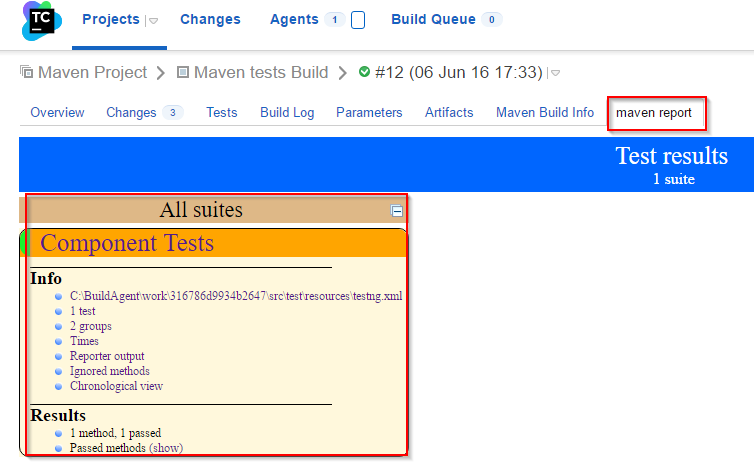Collapse the All suites panel
This screenshot has height=475, width=754.
pyautogui.click(x=397, y=211)
